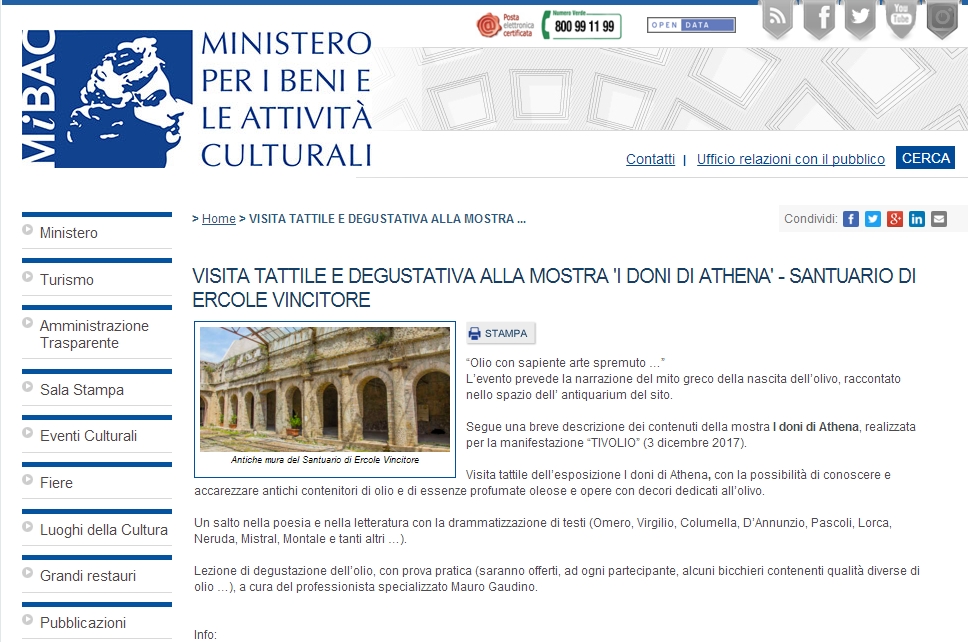Open the Contatti link
The height and width of the screenshot is (642, 968).
650,159
